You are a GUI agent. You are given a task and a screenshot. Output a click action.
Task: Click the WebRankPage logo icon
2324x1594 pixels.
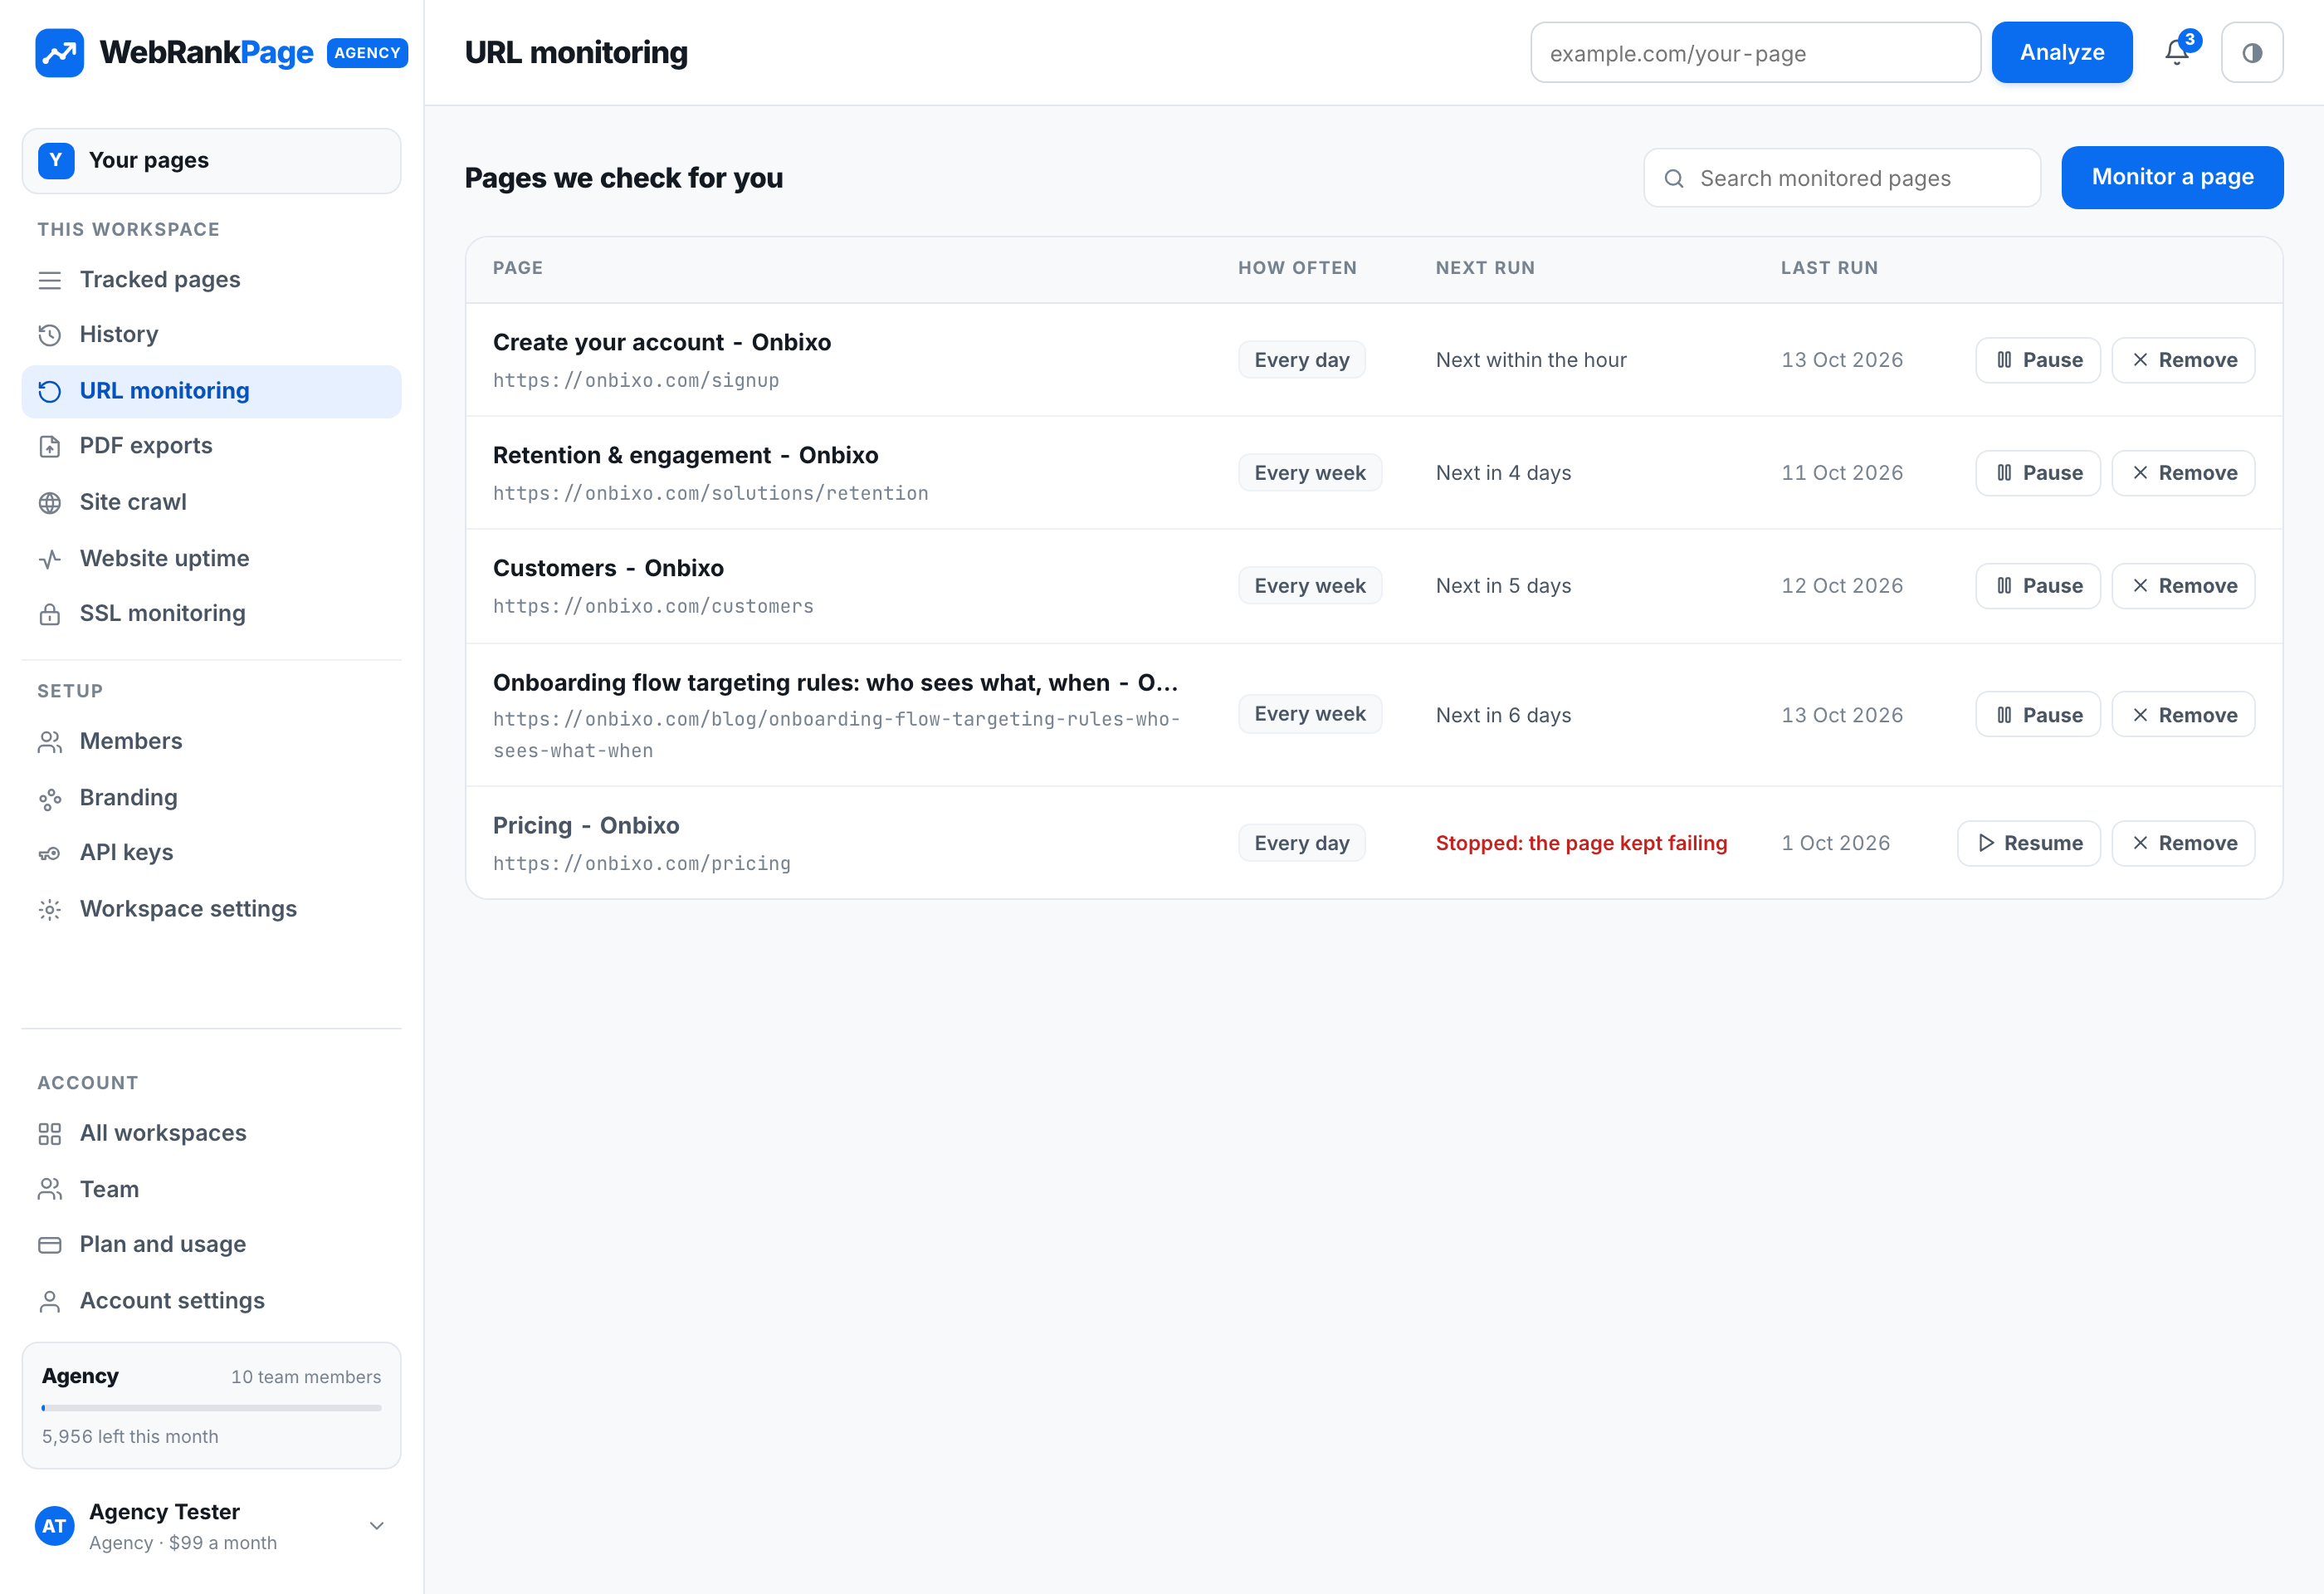click(x=59, y=52)
